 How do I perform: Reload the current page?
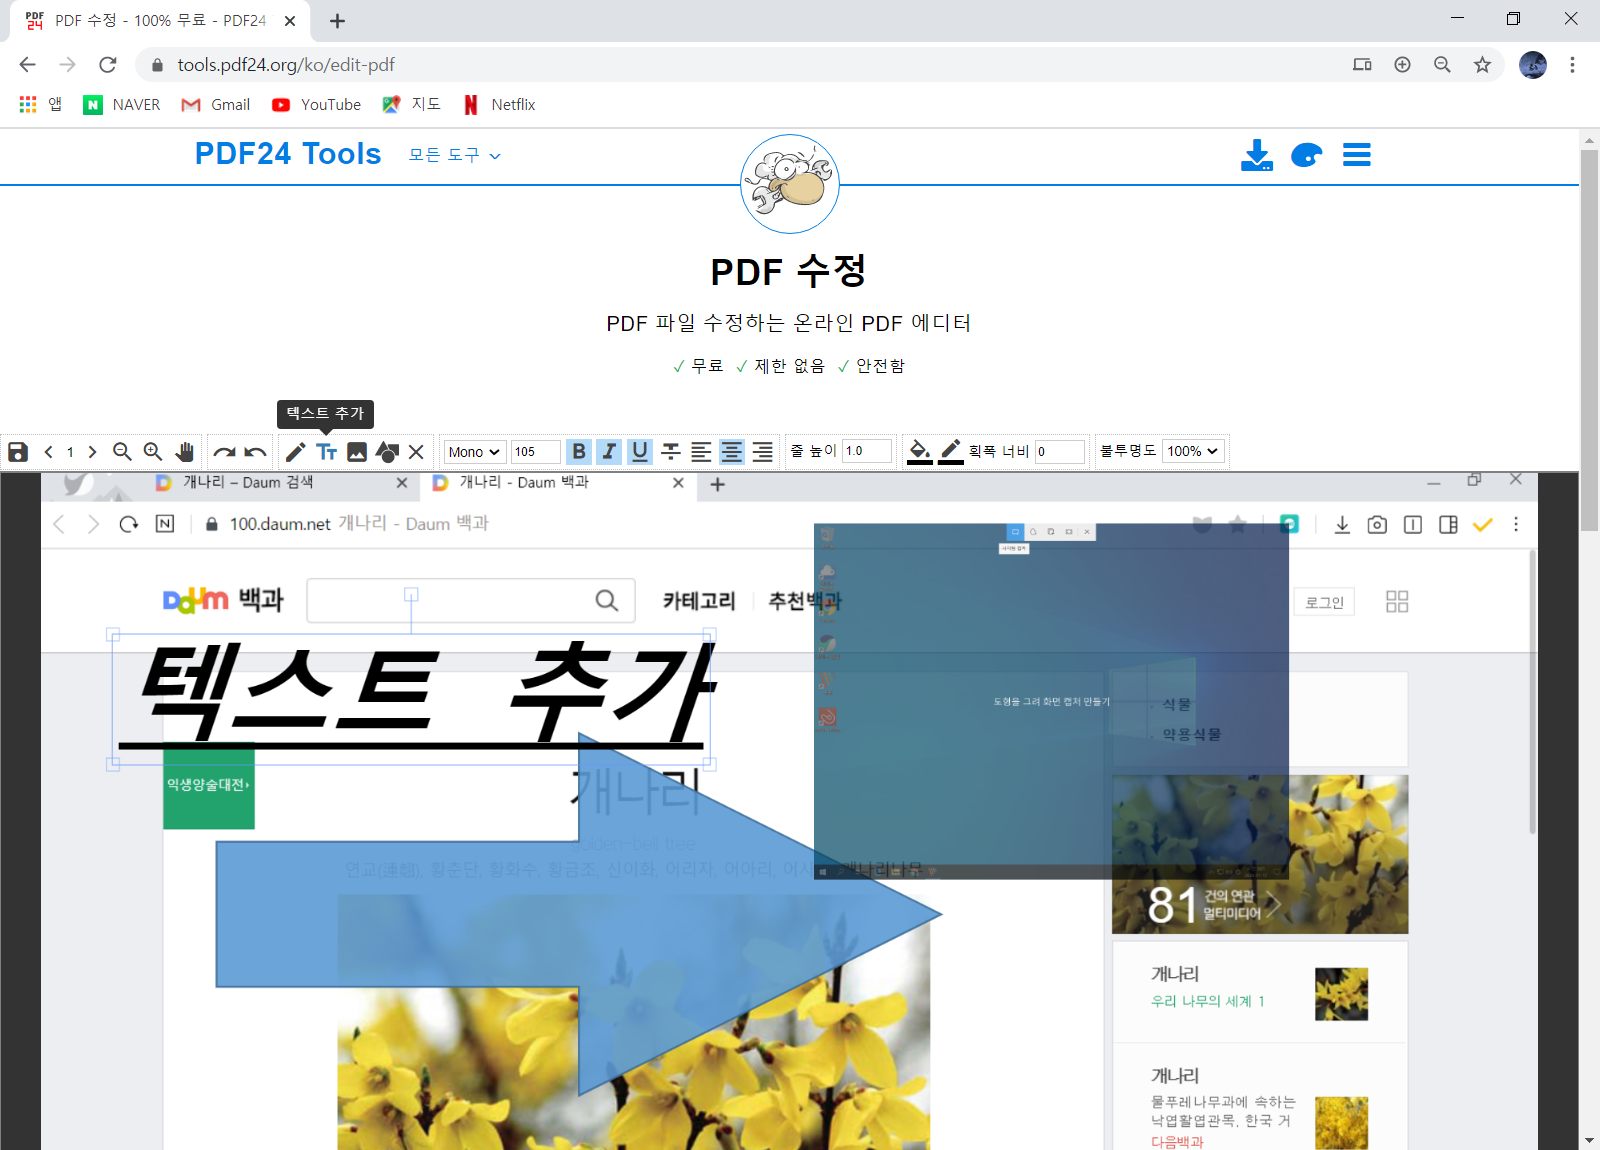pyautogui.click(x=108, y=65)
